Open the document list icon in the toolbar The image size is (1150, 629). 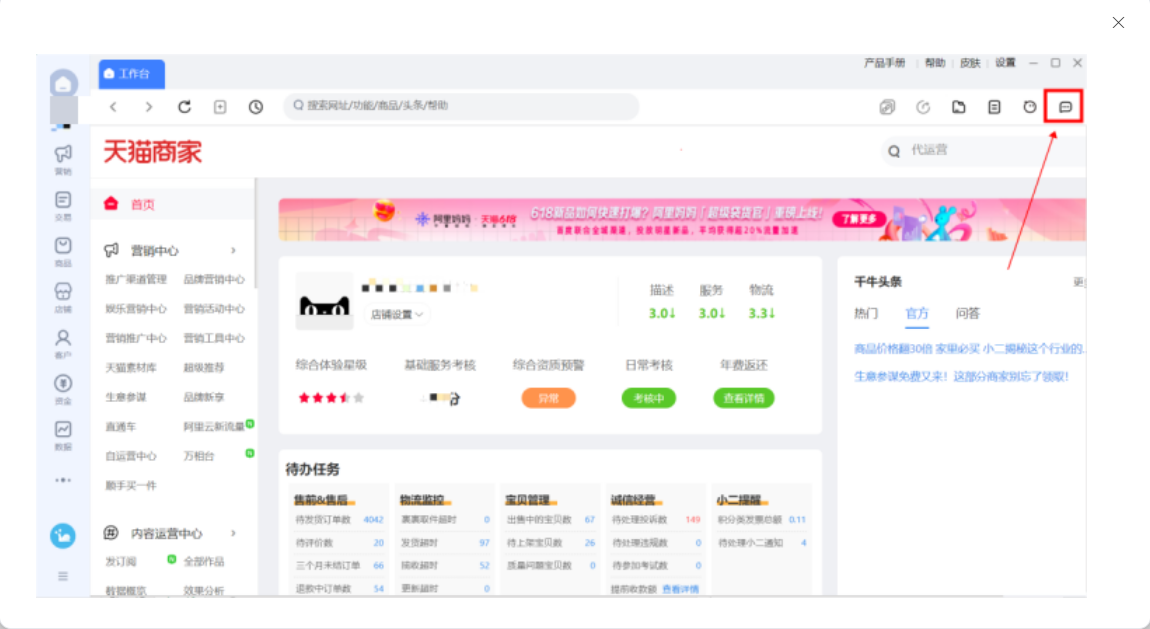994,107
